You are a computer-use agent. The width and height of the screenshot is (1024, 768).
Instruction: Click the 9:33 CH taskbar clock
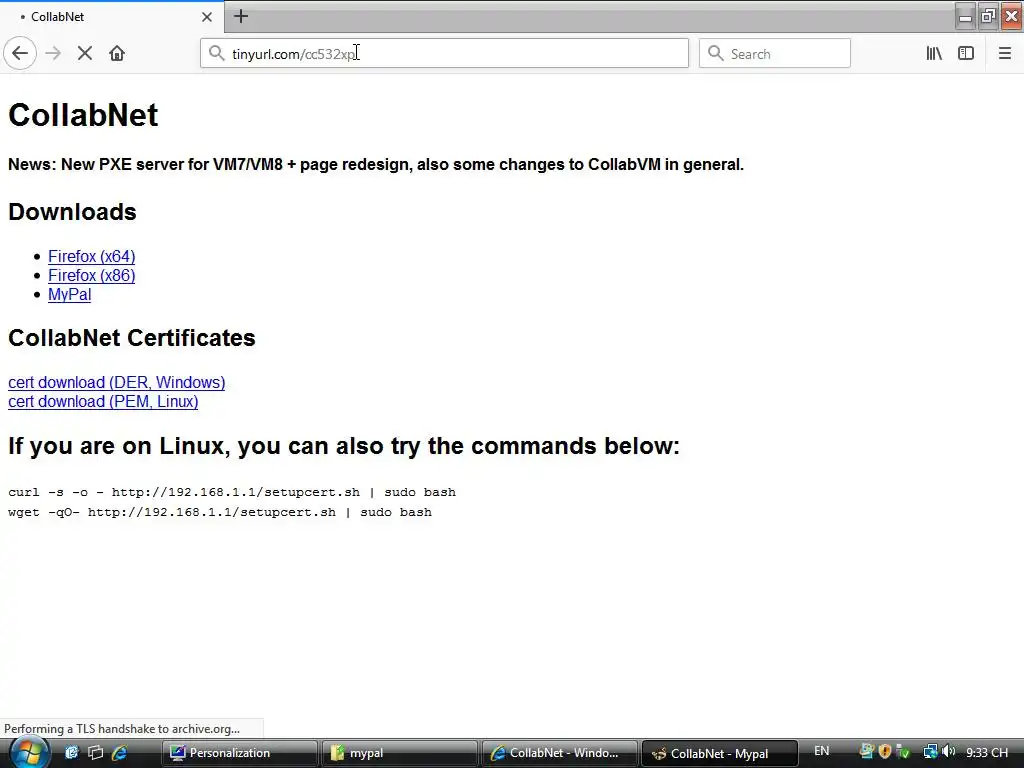click(x=987, y=753)
